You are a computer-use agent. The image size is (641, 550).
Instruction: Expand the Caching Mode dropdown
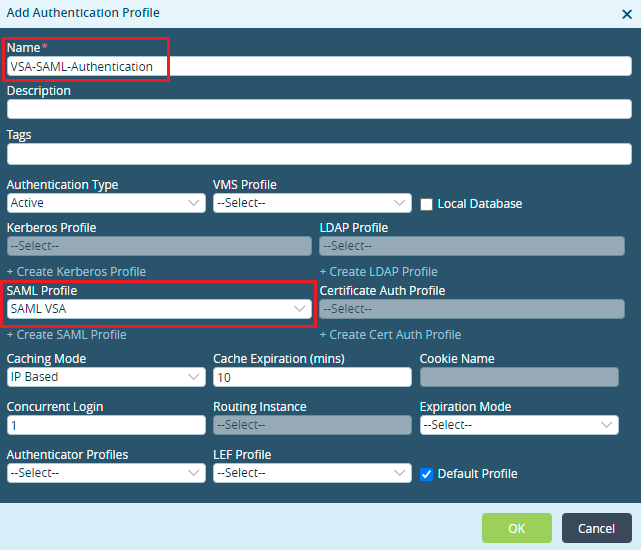[106, 377]
